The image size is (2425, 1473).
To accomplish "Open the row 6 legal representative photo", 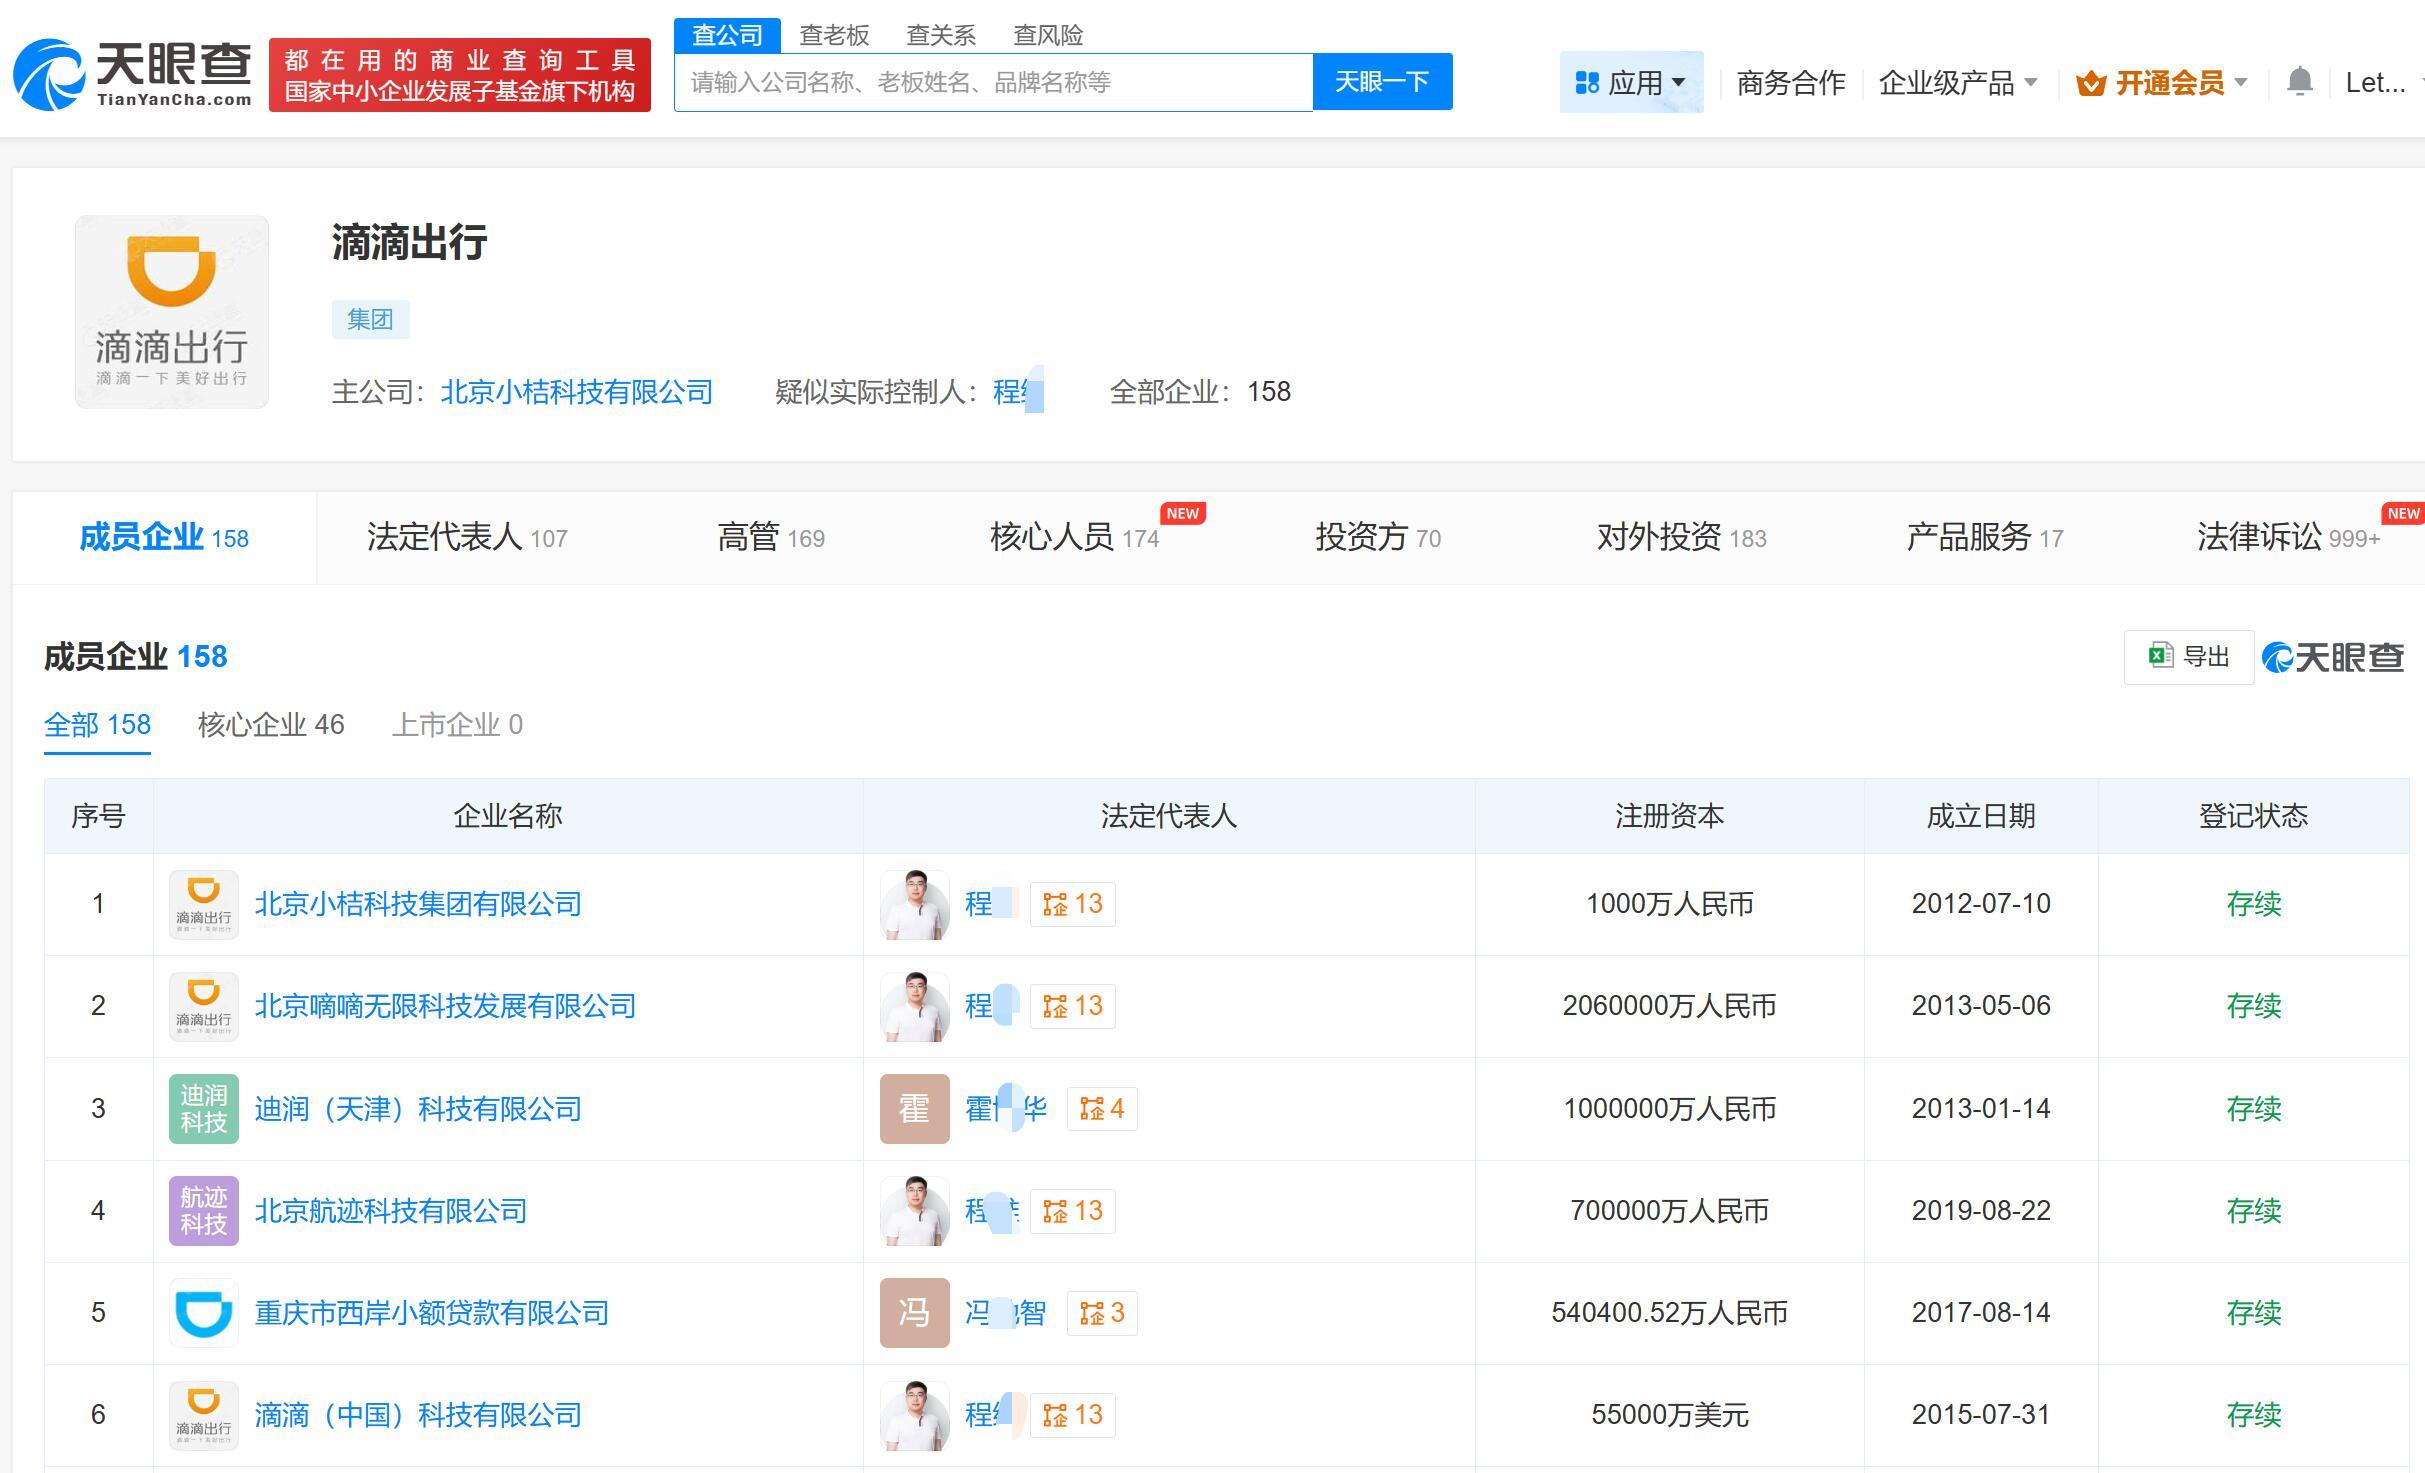I will pyautogui.click(x=915, y=1415).
